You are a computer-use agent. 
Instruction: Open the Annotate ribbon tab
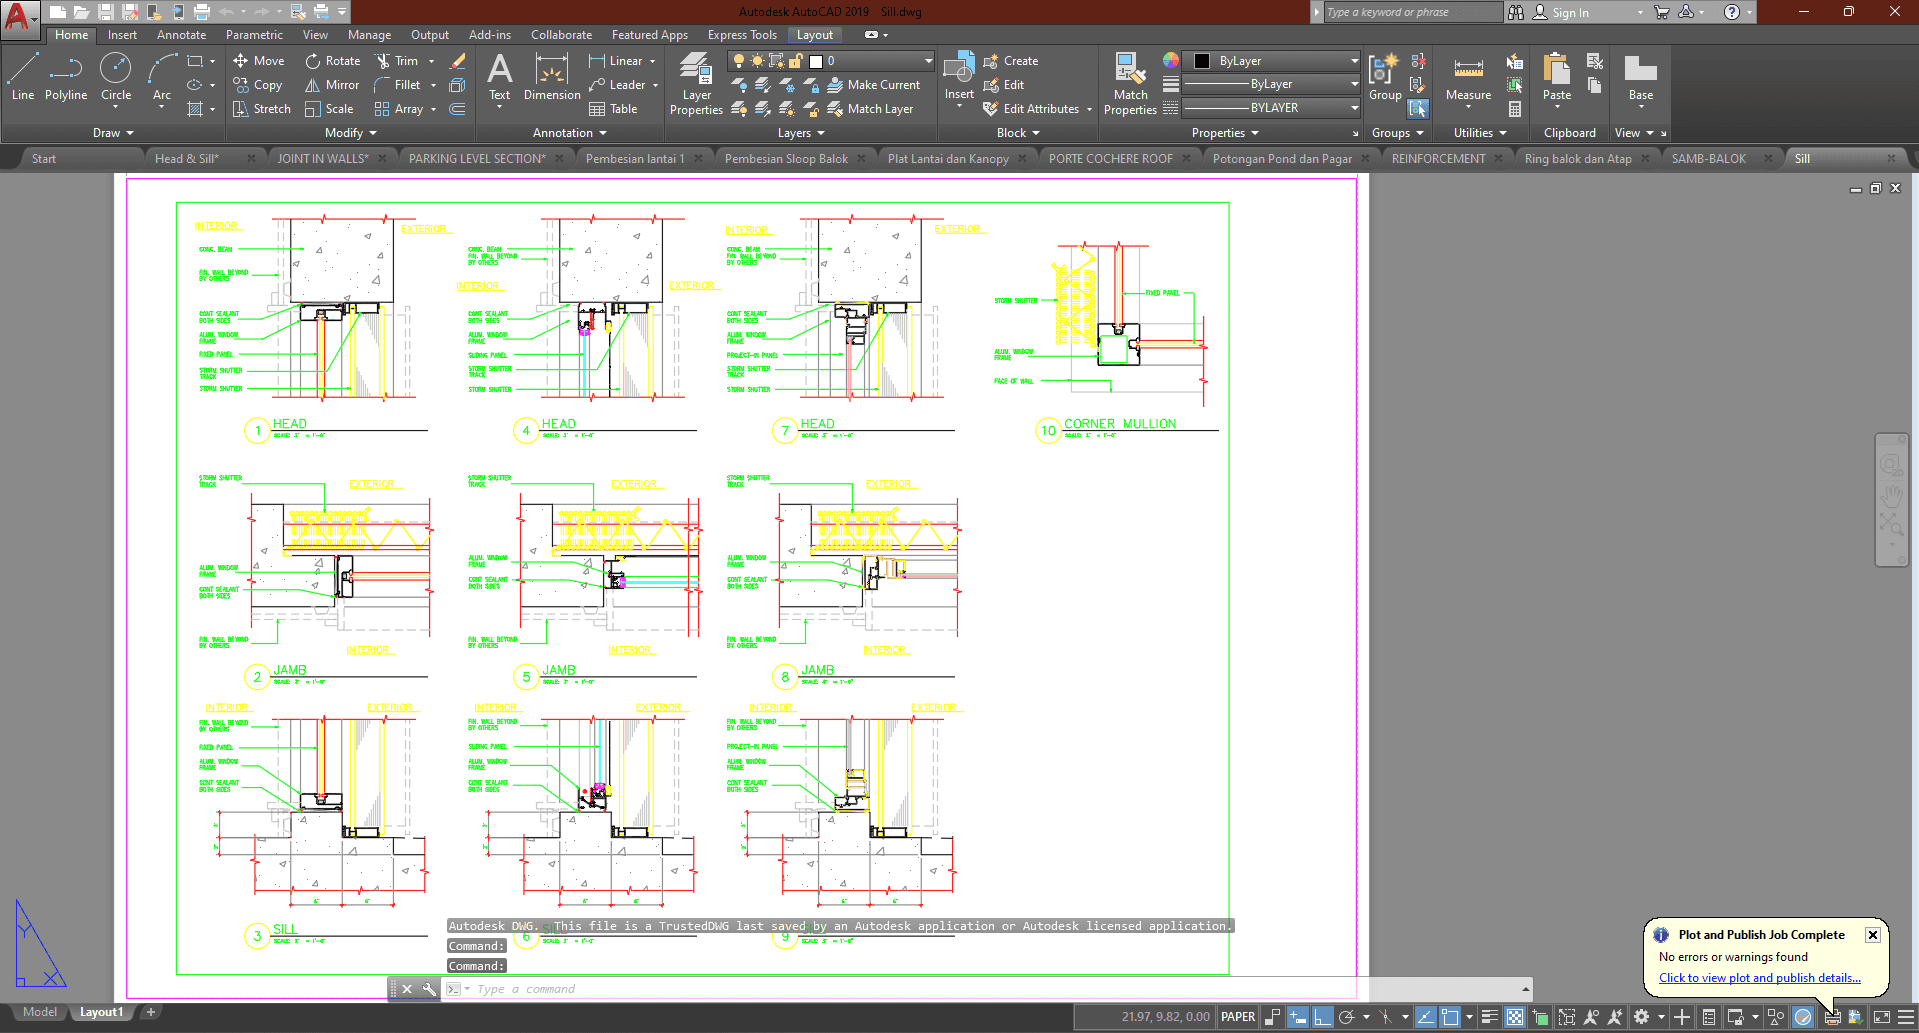(x=181, y=35)
